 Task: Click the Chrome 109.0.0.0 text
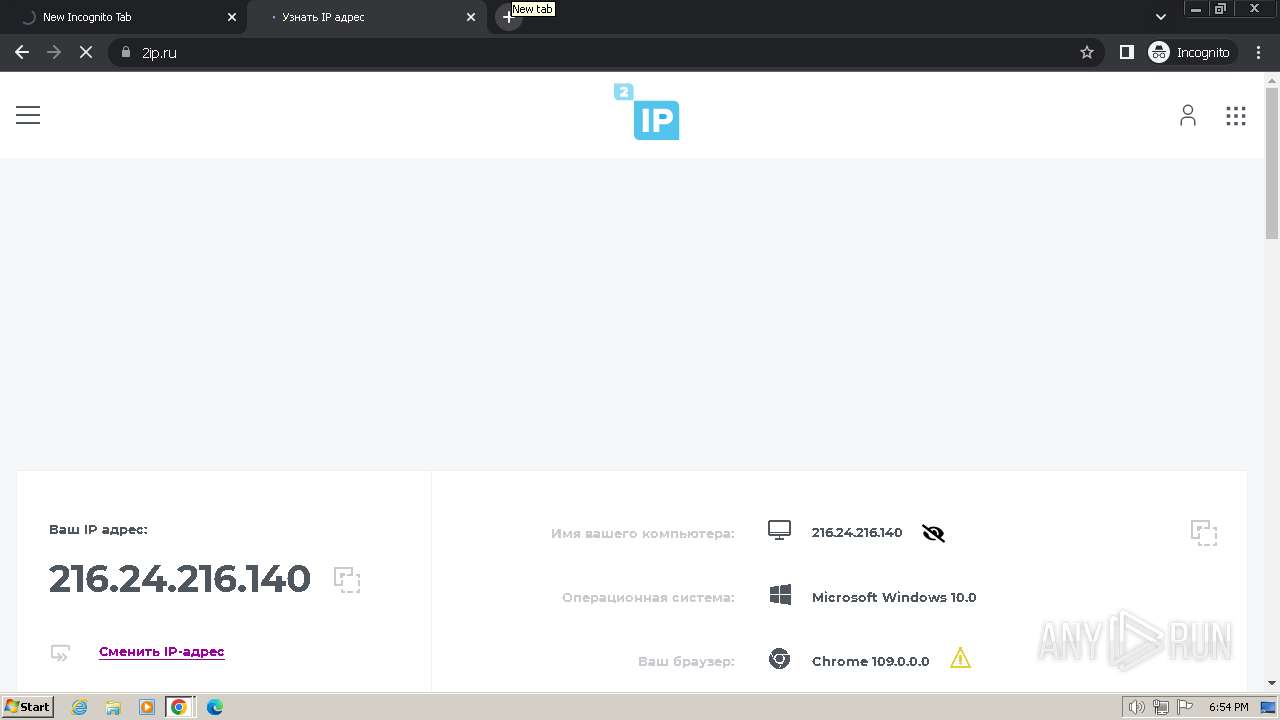click(x=870, y=661)
